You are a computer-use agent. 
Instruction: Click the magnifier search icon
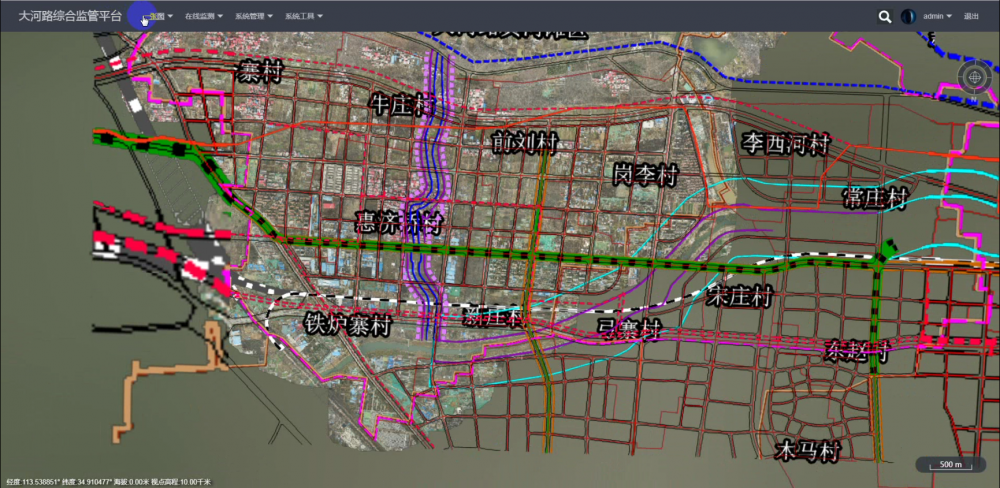(x=884, y=16)
